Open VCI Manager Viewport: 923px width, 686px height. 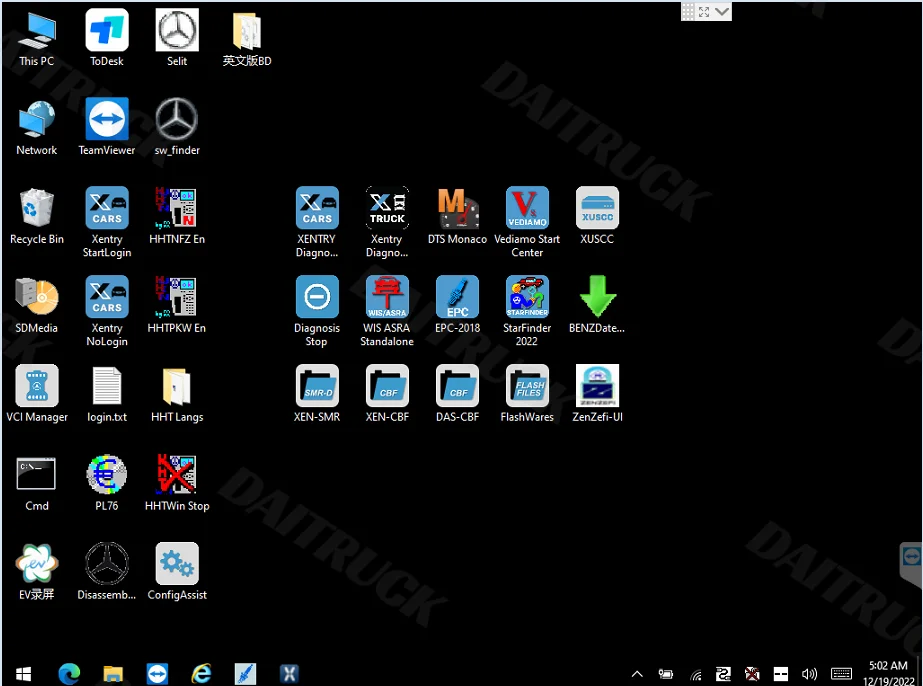(x=36, y=393)
